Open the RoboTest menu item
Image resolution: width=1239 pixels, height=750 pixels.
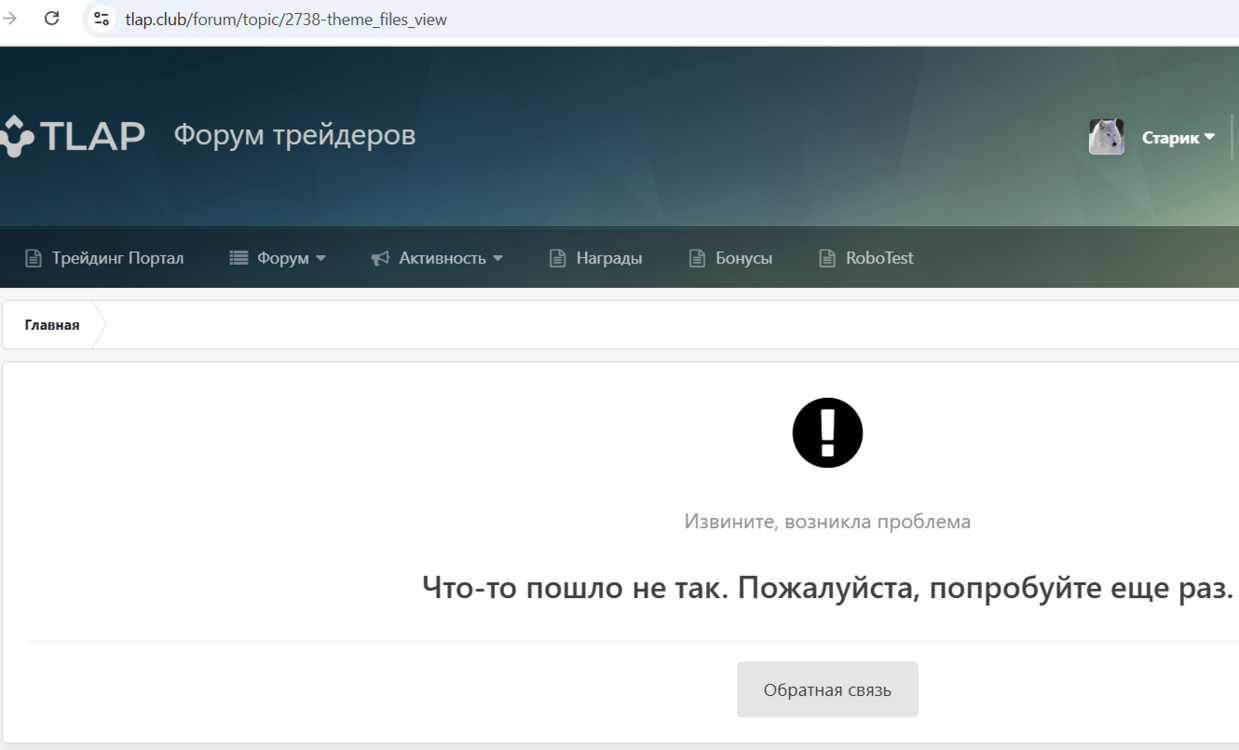(866, 258)
